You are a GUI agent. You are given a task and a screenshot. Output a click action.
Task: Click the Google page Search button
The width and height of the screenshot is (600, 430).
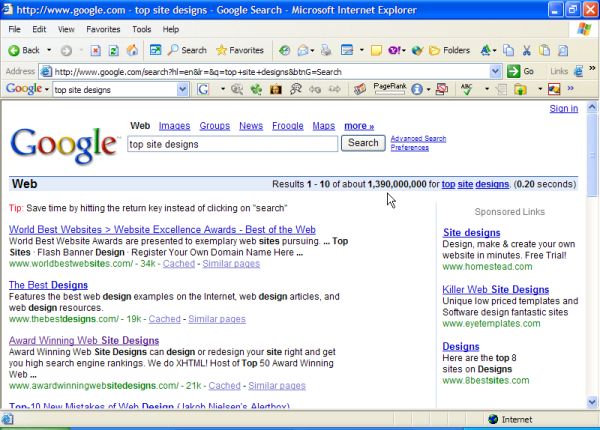tap(363, 143)
